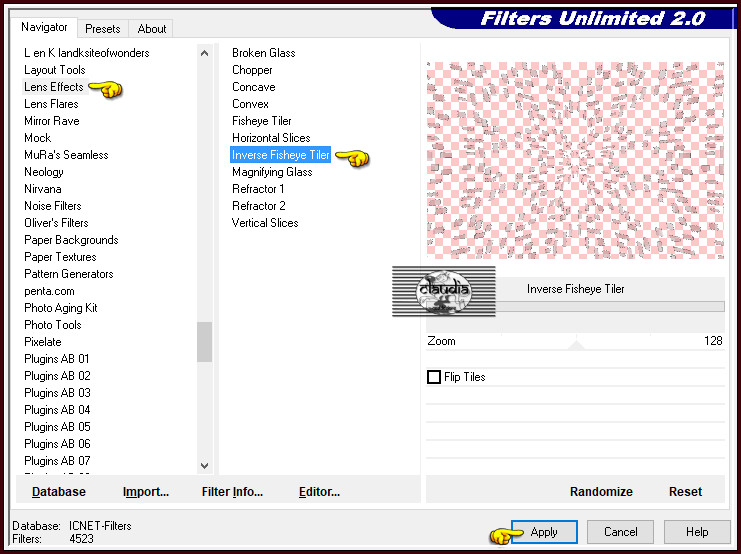The image size is (741, 554).
Task: Select Layout Tools category
Action: click(55, 70)
